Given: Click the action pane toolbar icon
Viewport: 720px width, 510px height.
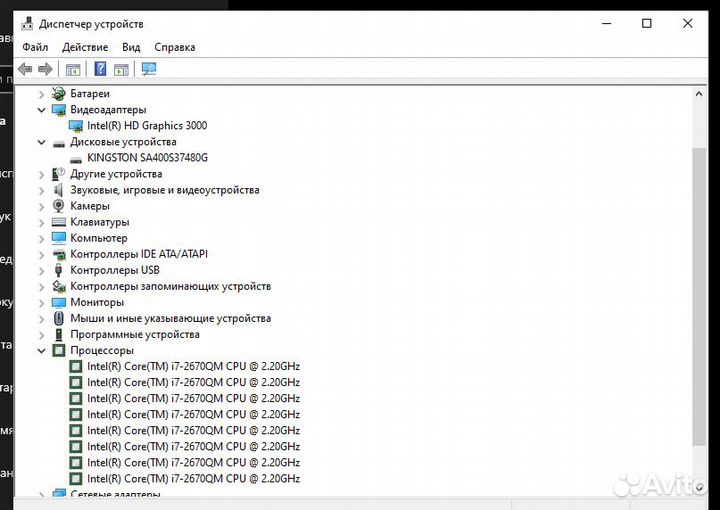Looking at the screenshot, I should [121, 70].
